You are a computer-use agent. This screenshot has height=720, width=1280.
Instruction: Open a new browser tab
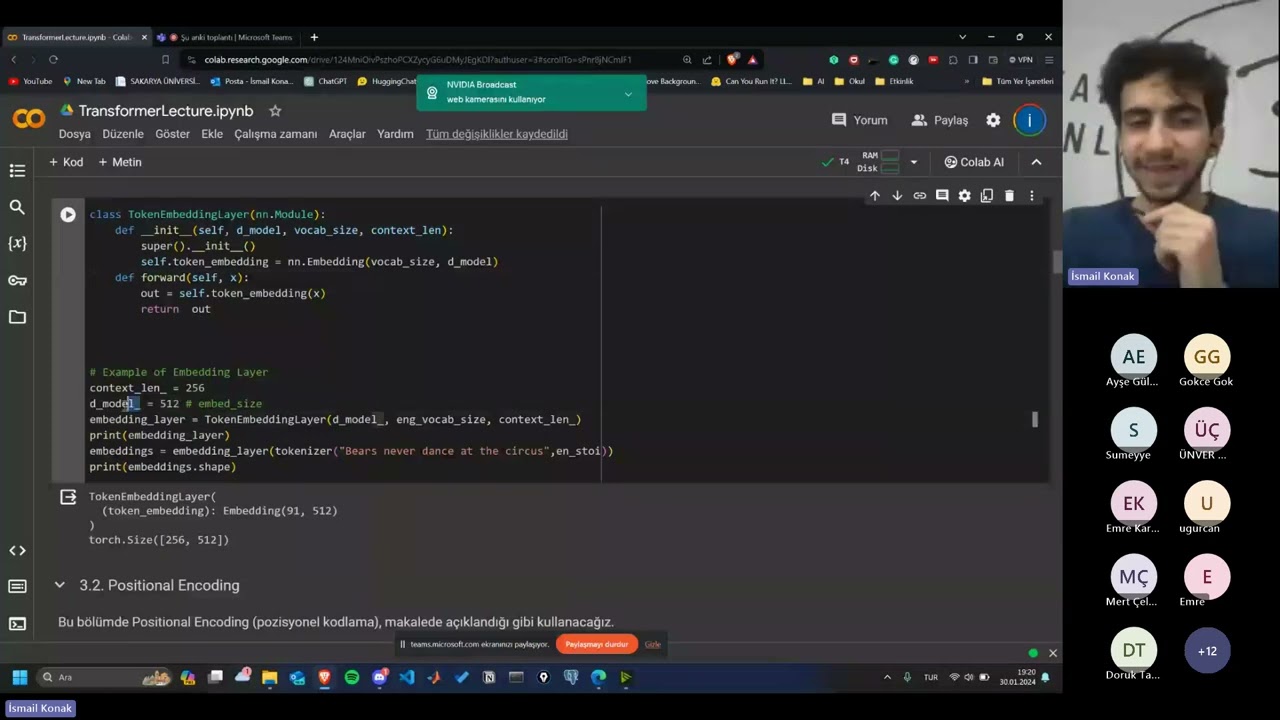[314, 37]
